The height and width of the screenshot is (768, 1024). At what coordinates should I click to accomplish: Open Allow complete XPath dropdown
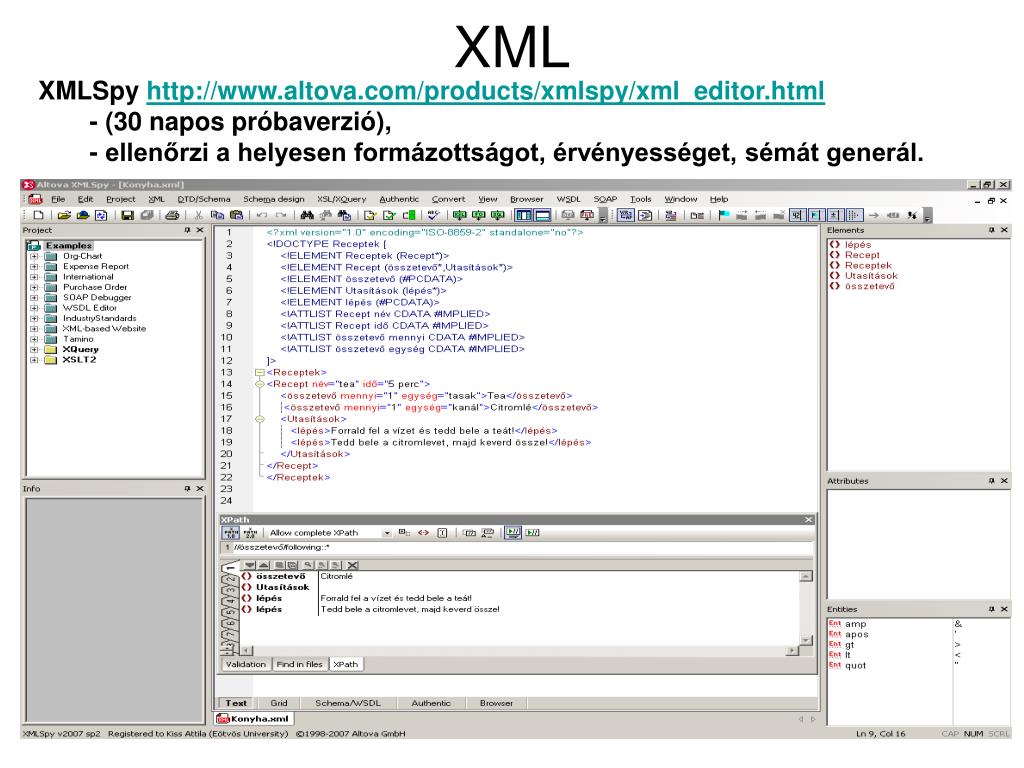pyautogui.click(x=387, y=533)
